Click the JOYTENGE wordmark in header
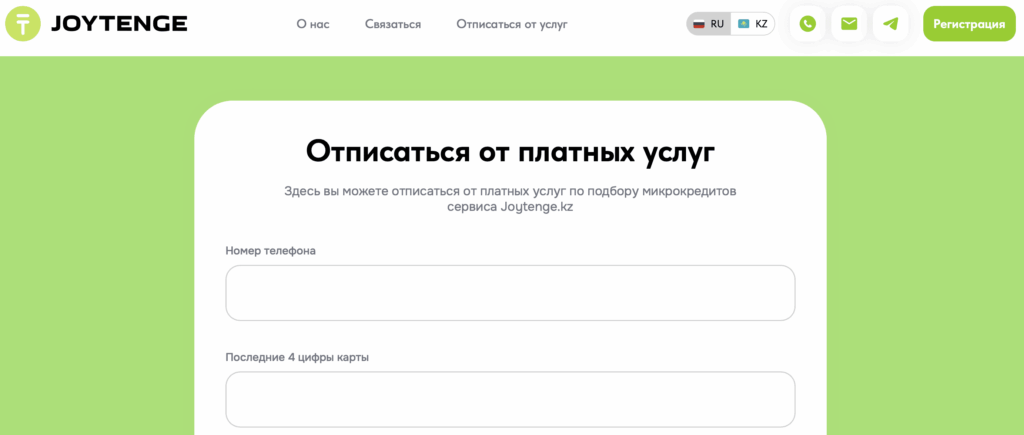 coord(118,23)
